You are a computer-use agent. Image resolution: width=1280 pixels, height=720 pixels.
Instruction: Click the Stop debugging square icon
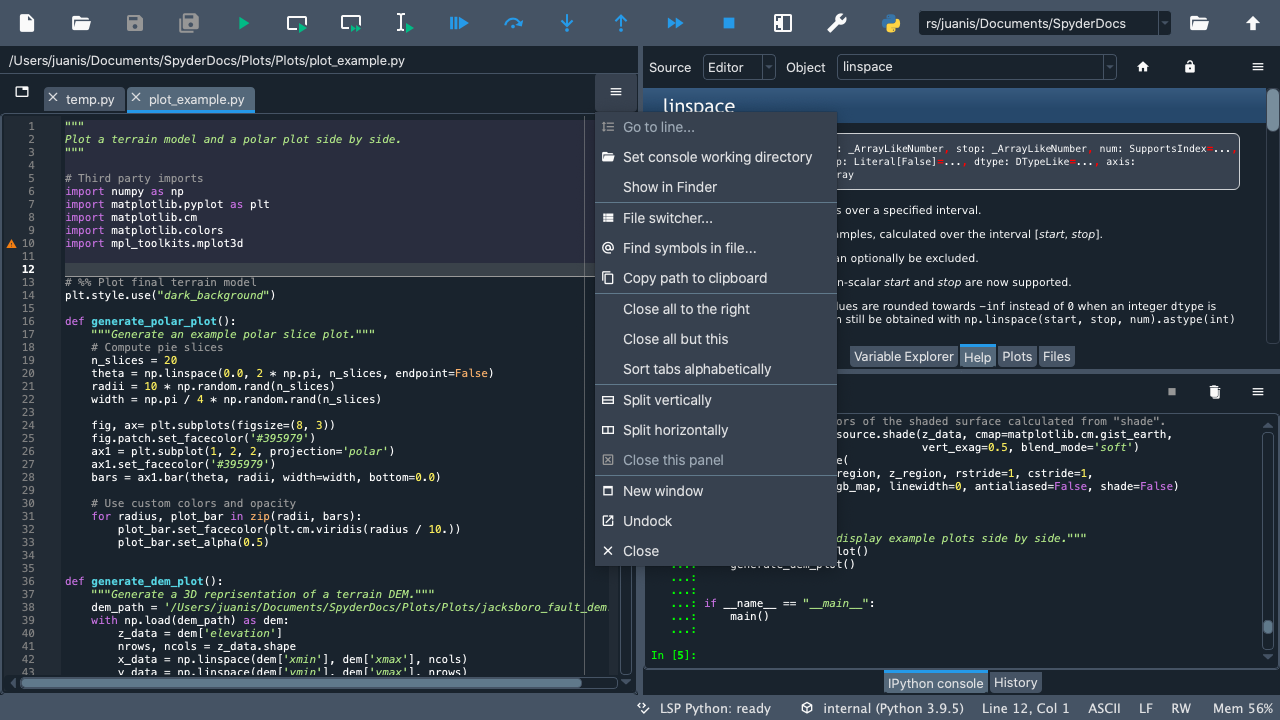[729, 23]
